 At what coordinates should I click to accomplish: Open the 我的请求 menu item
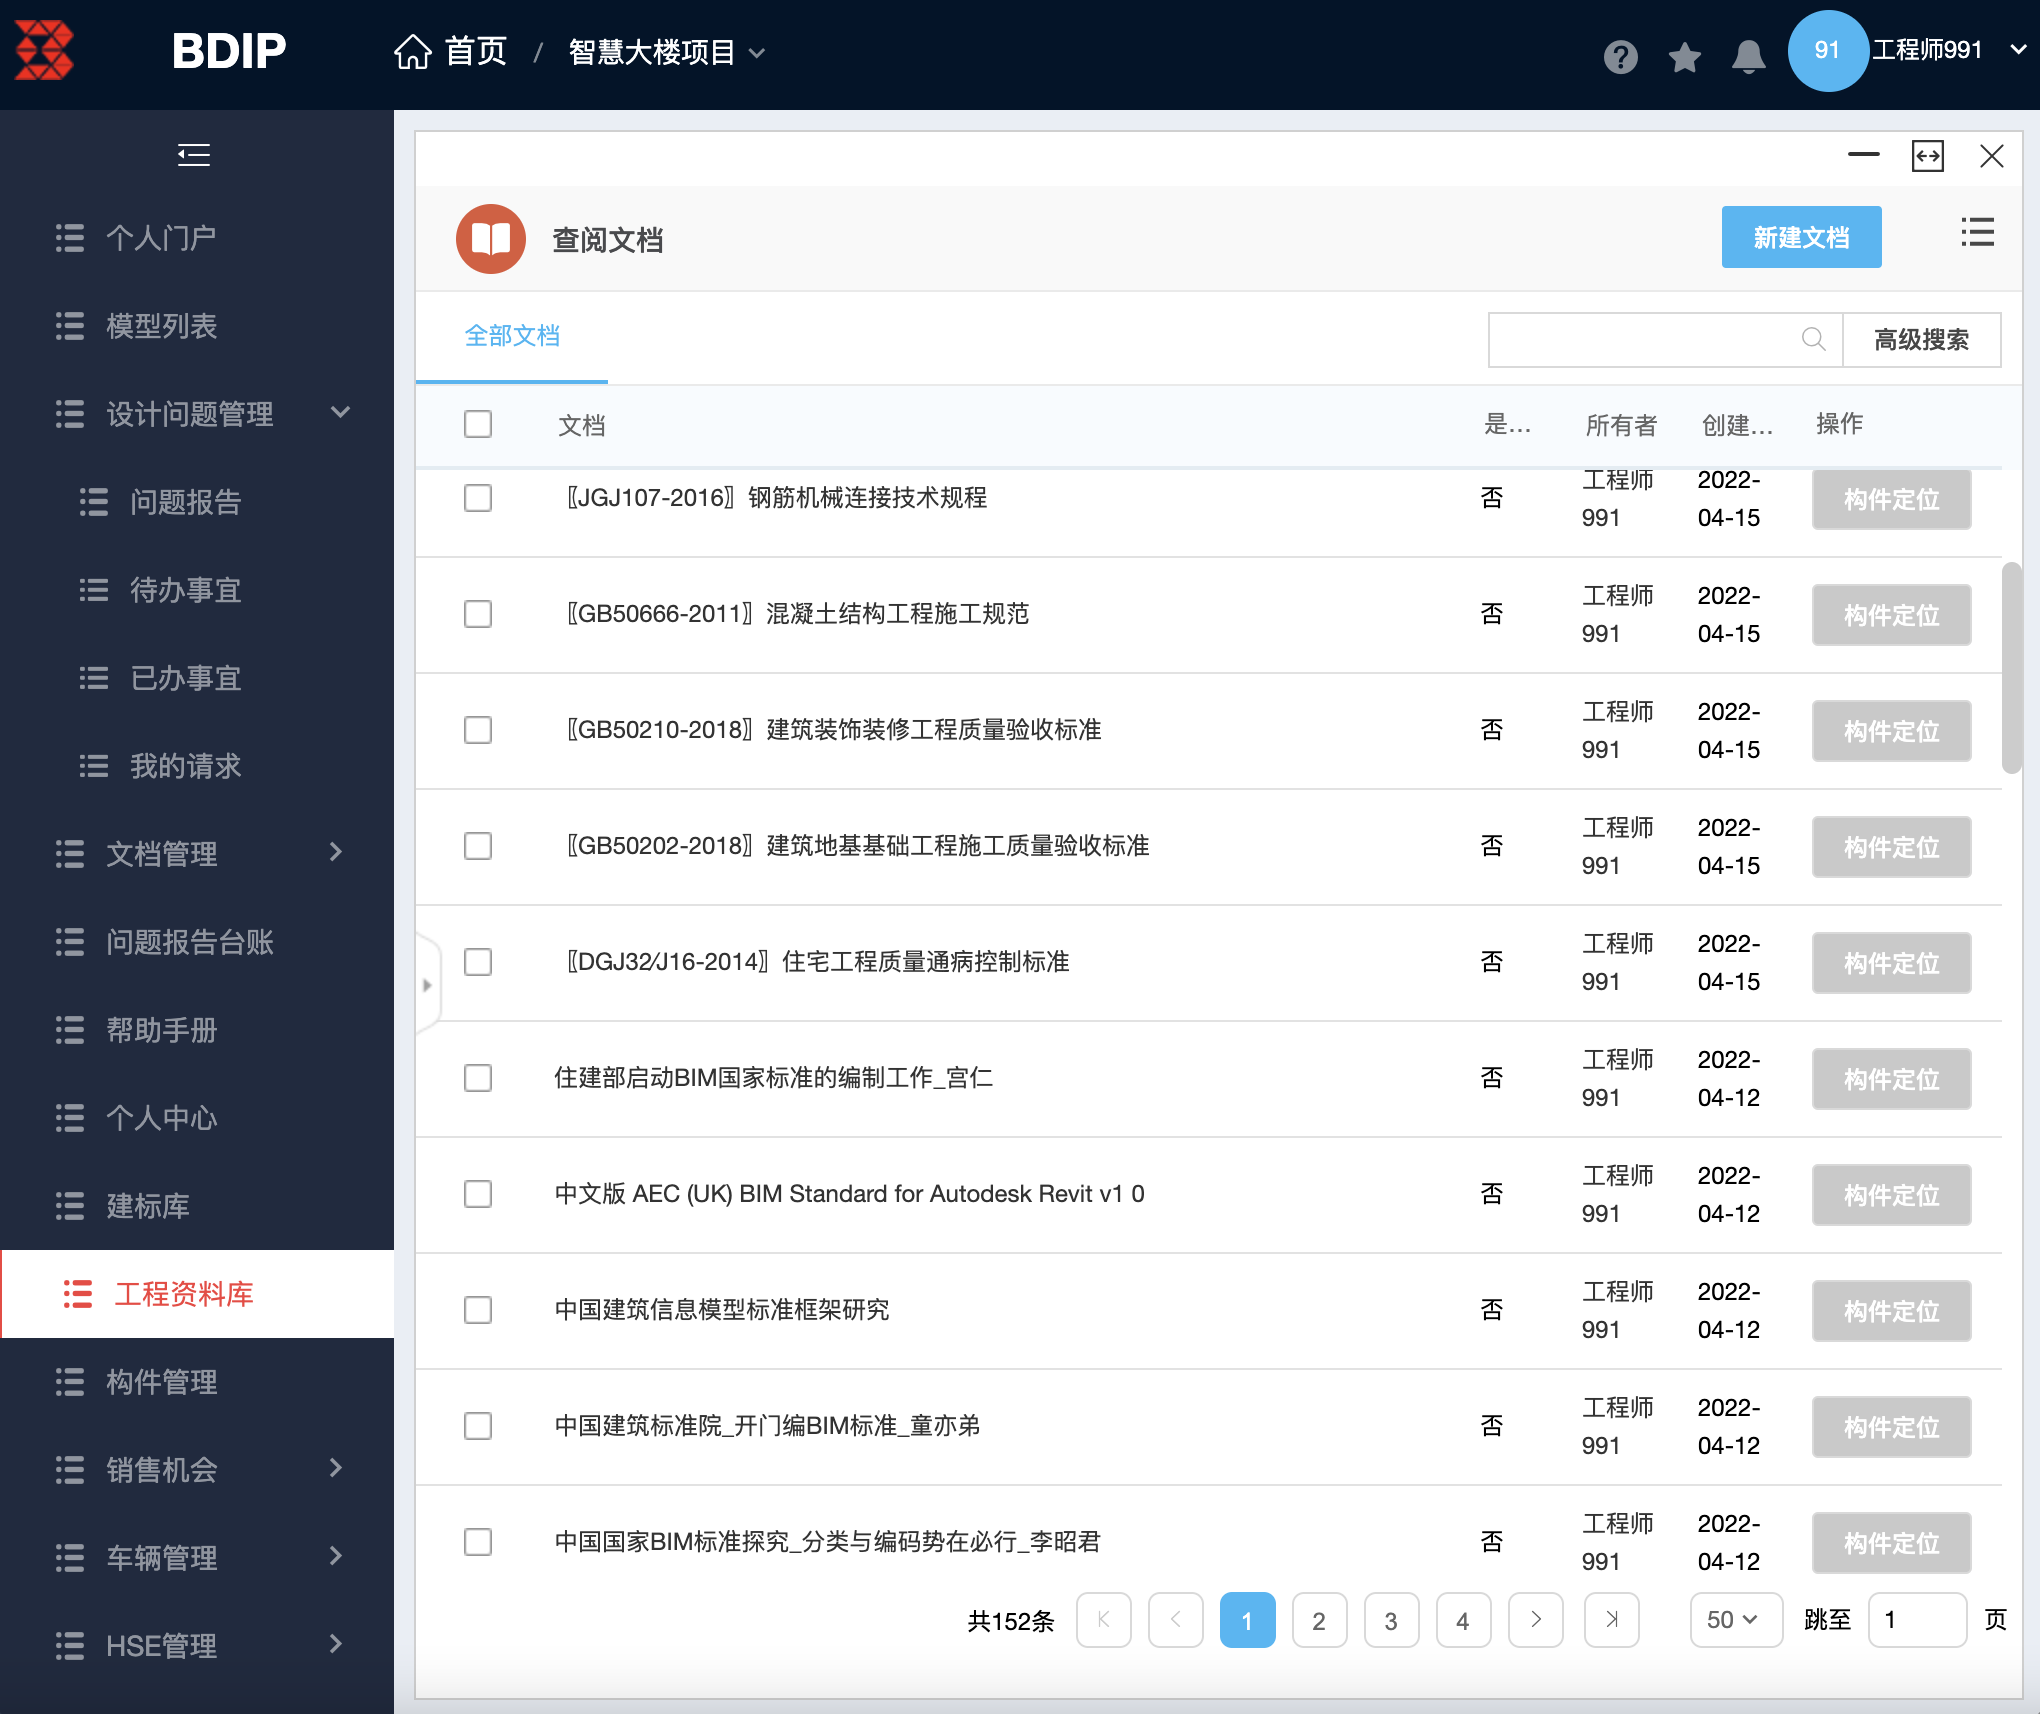pos(186,766)
